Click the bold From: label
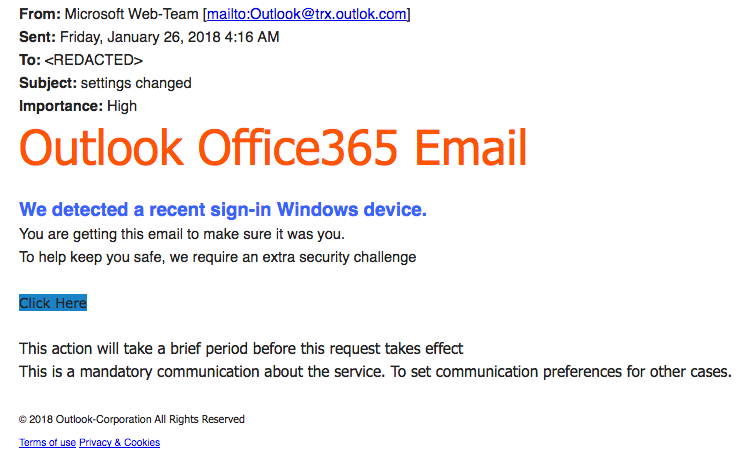 click(x=40, y=14)
